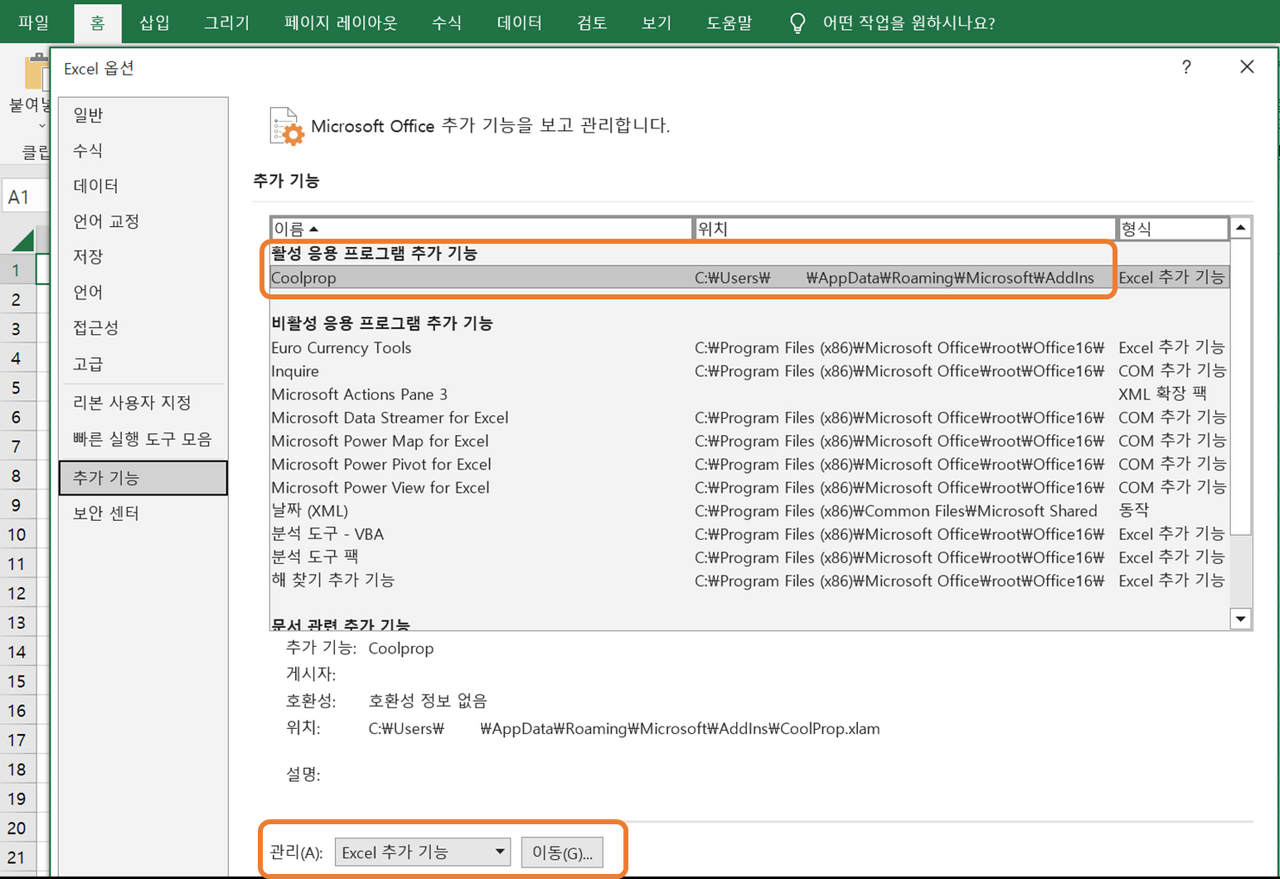Click the lightbulb Tell Me icon
This screenshot has height=879, width=1280.
coord(797,23)
